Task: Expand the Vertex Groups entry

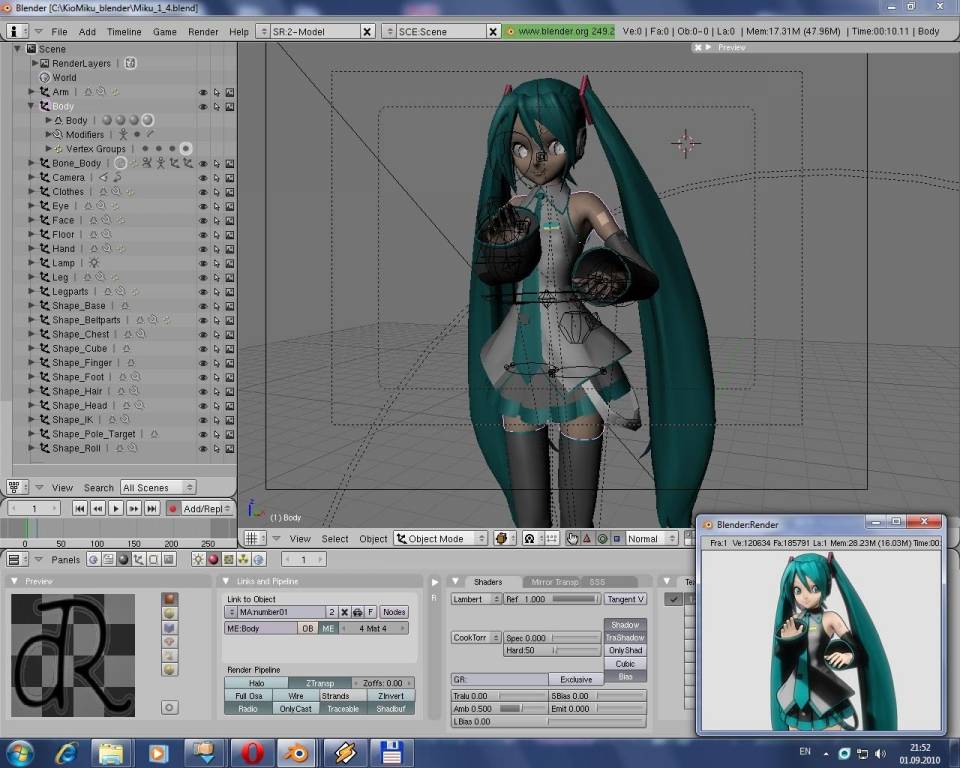Action: coord(48,148)
